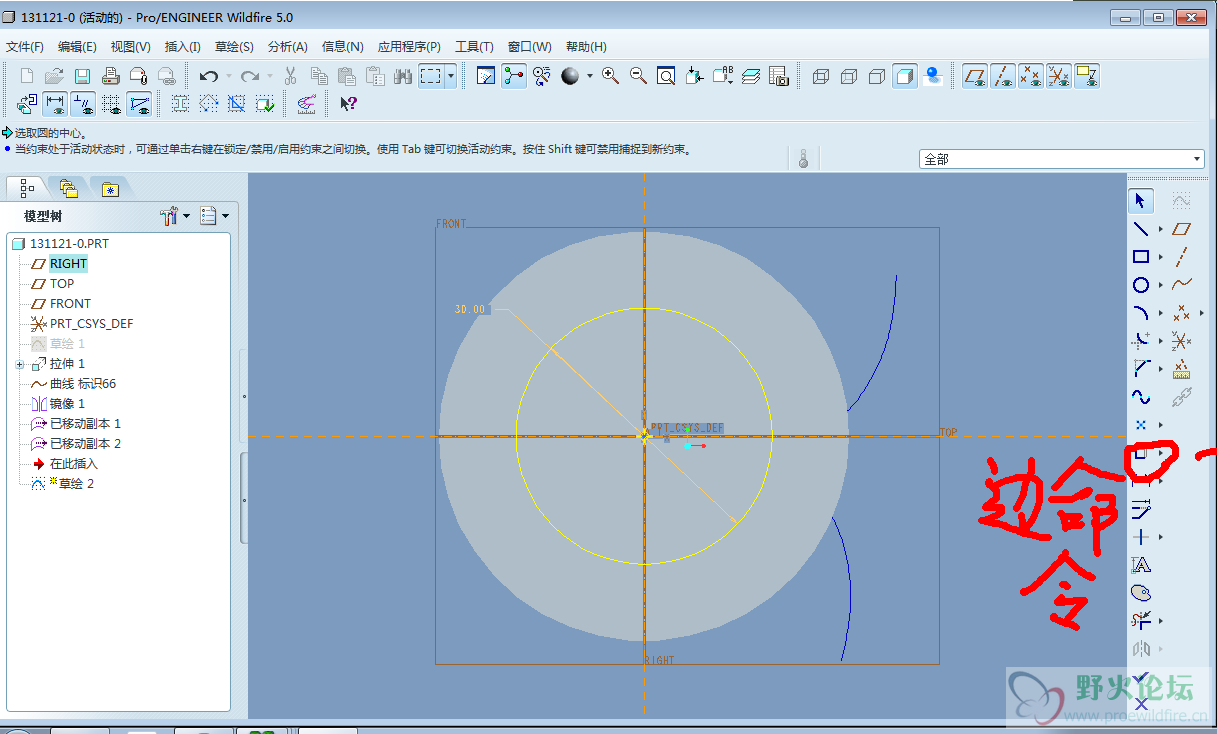This screenshot has width=1217, height=734.
Task: Select the Rectangle sketch tool
Action: pyautogui.click(x=1141, y=257)
